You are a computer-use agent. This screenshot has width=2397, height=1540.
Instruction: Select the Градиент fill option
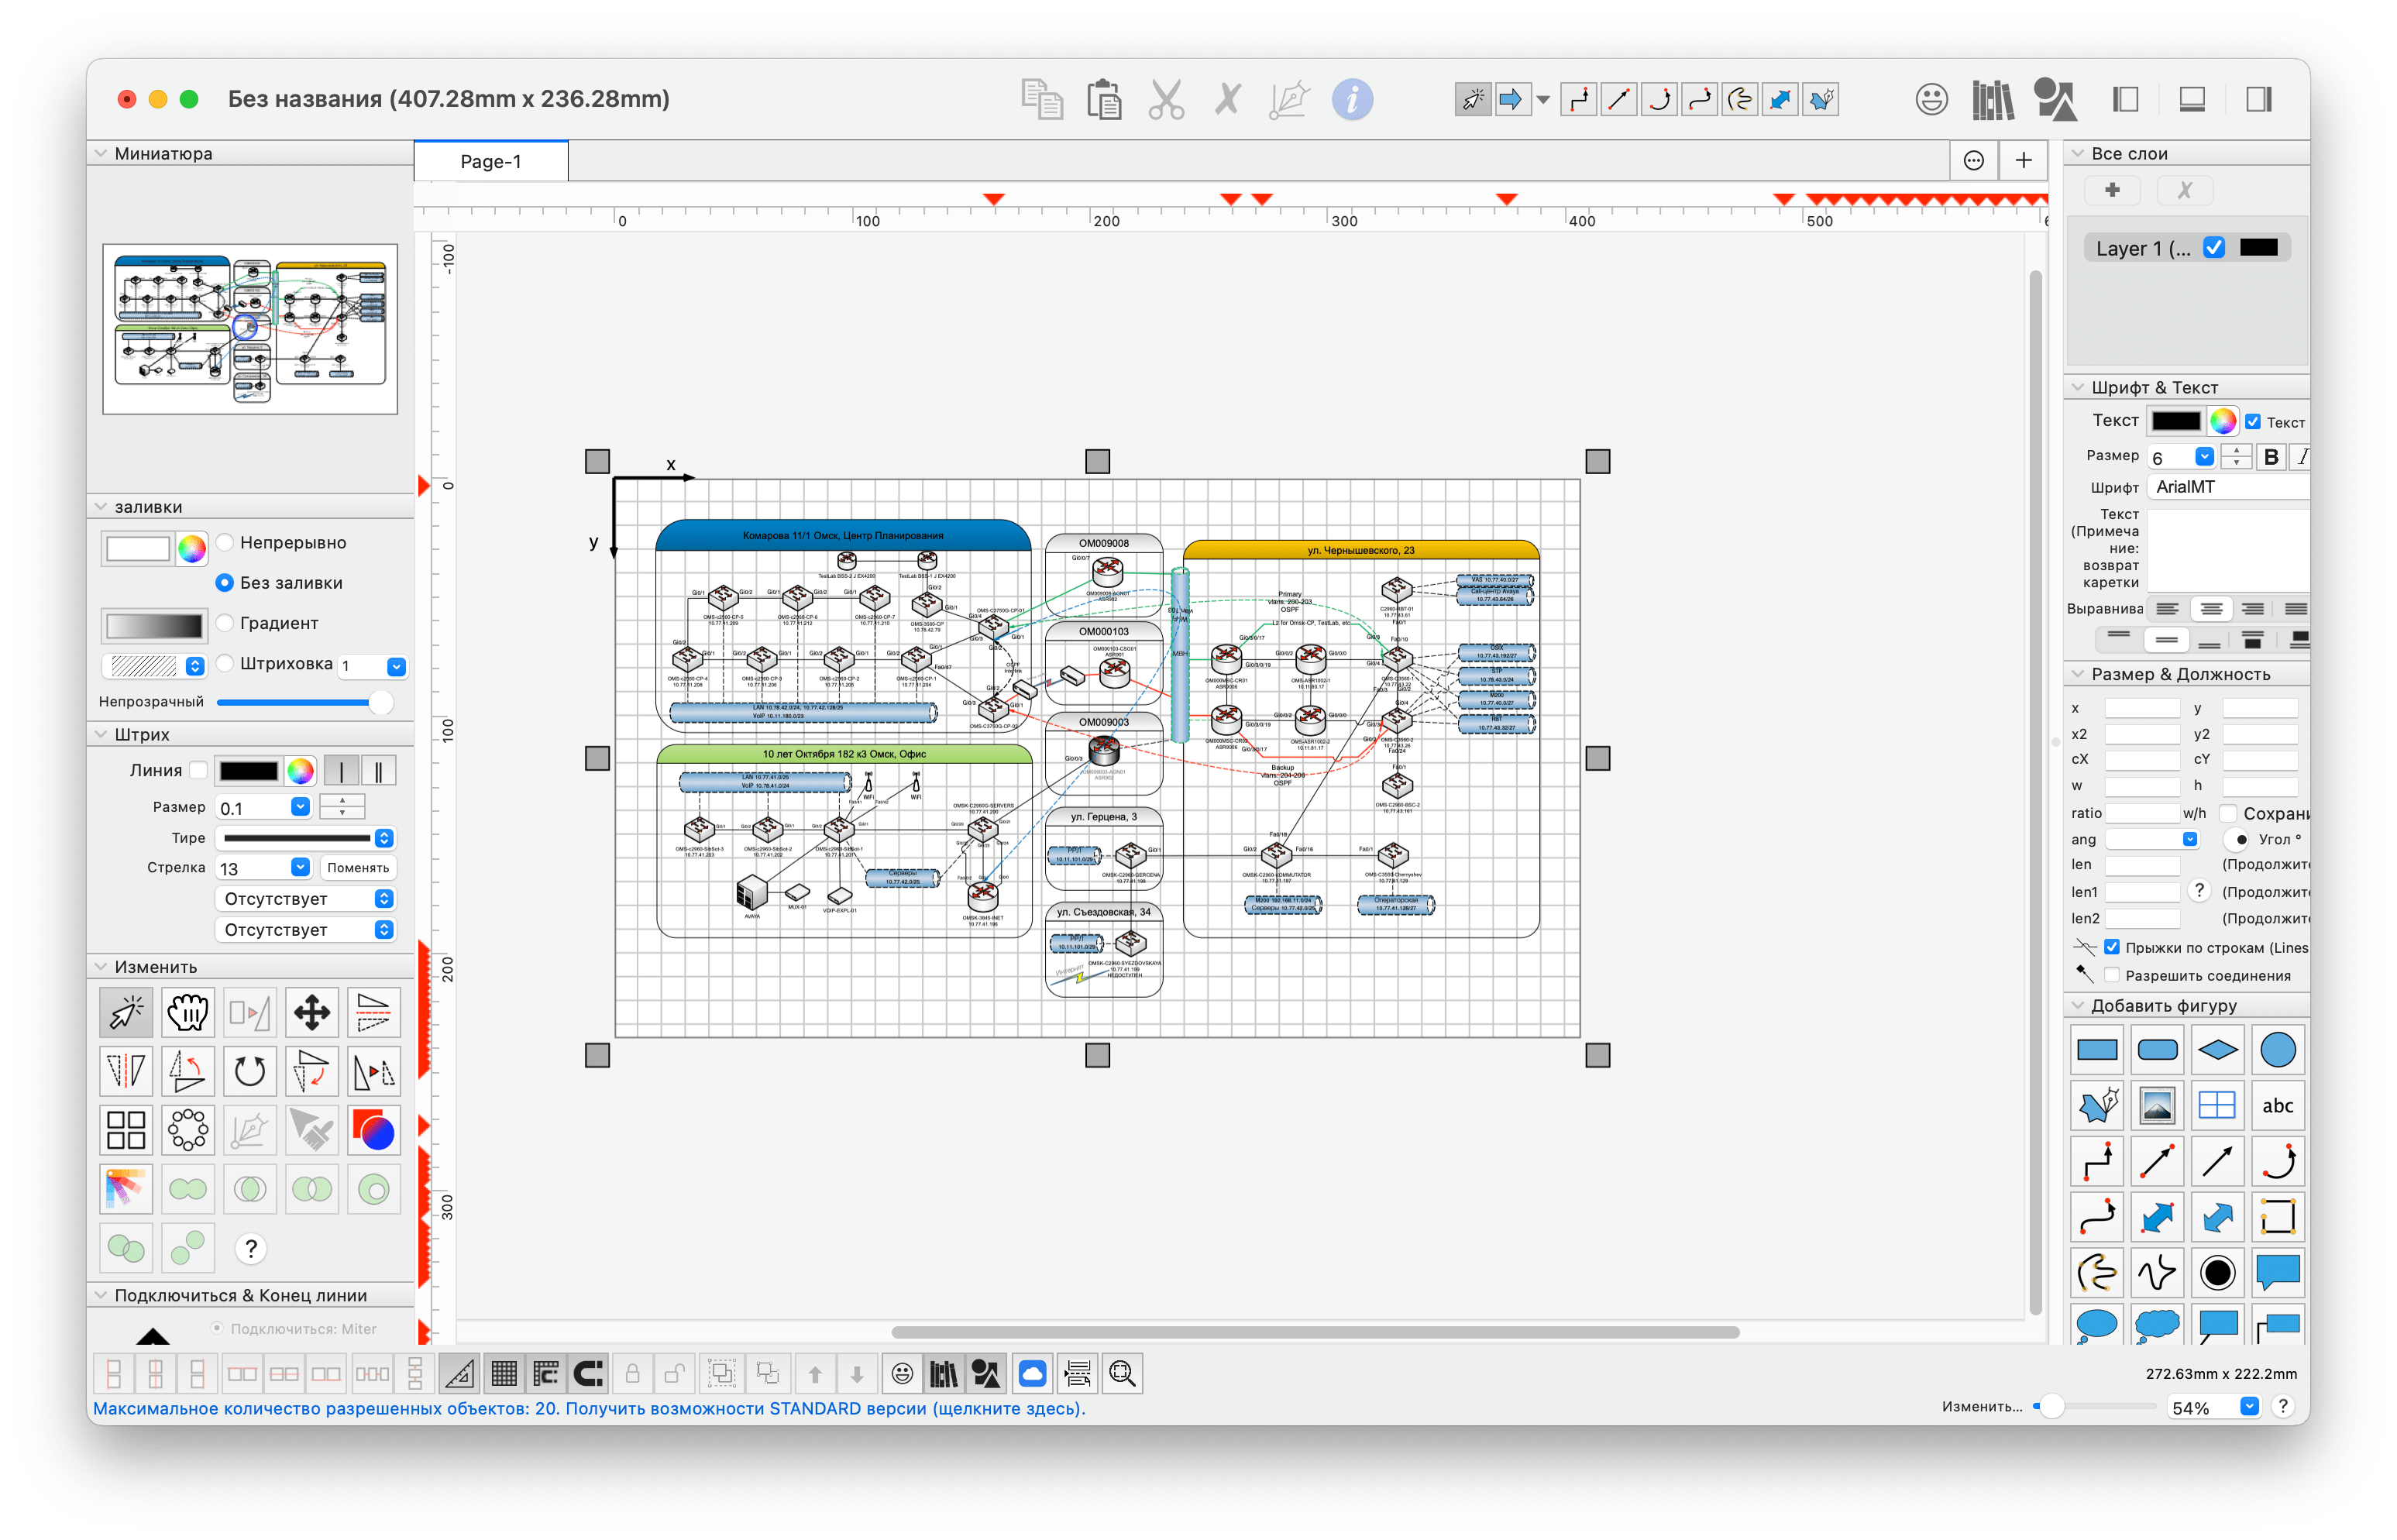point(226,623)
